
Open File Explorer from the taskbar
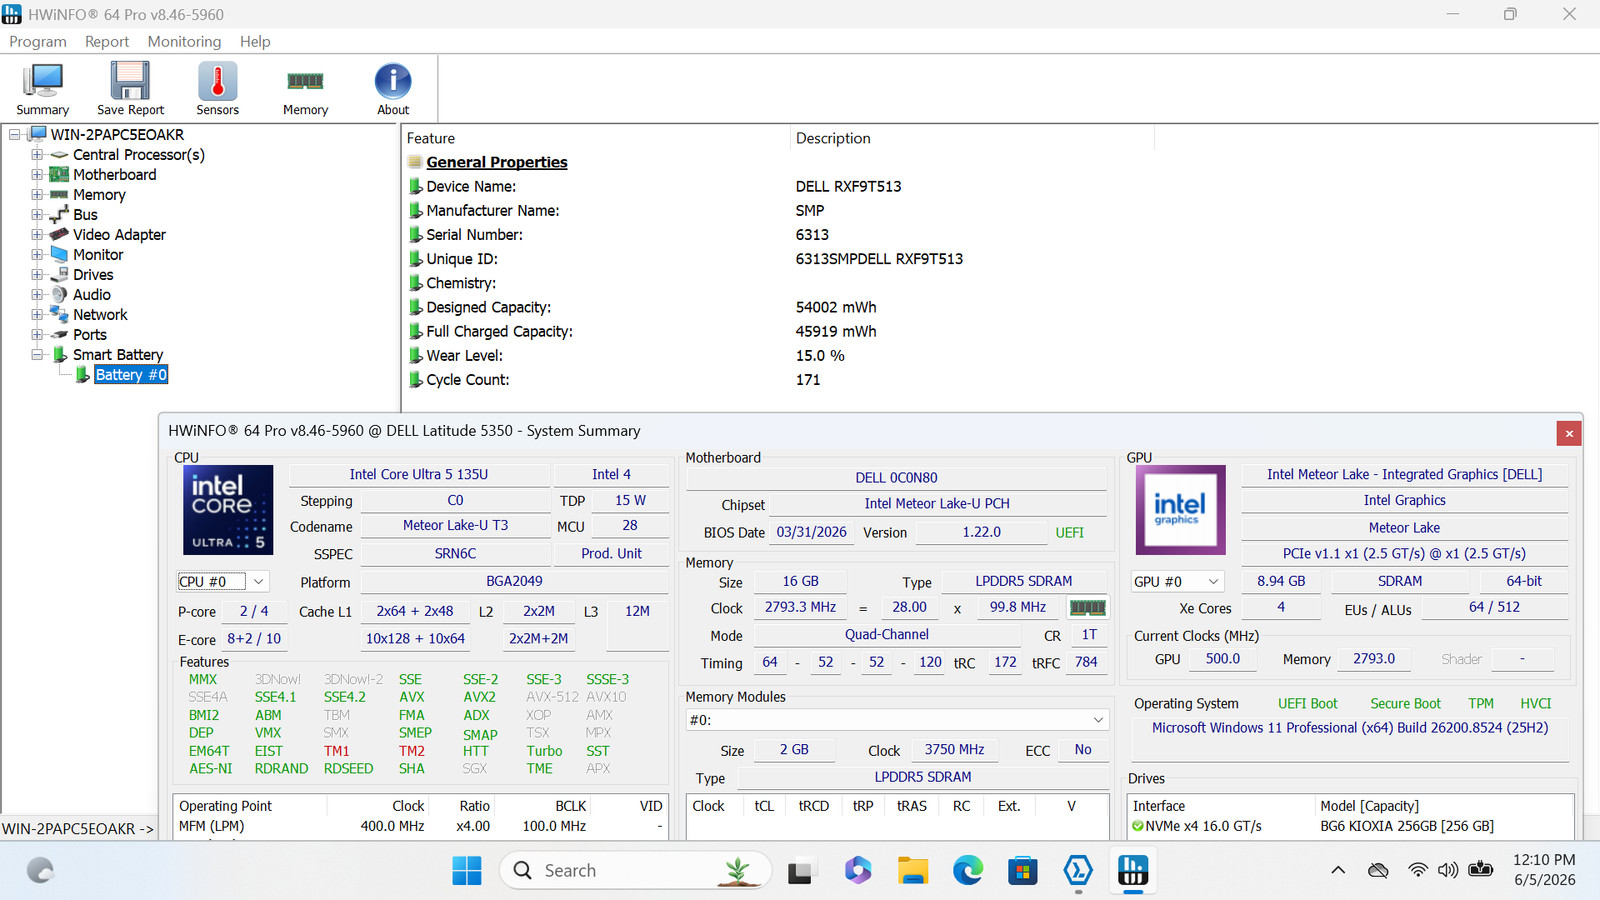coord(913,871)
